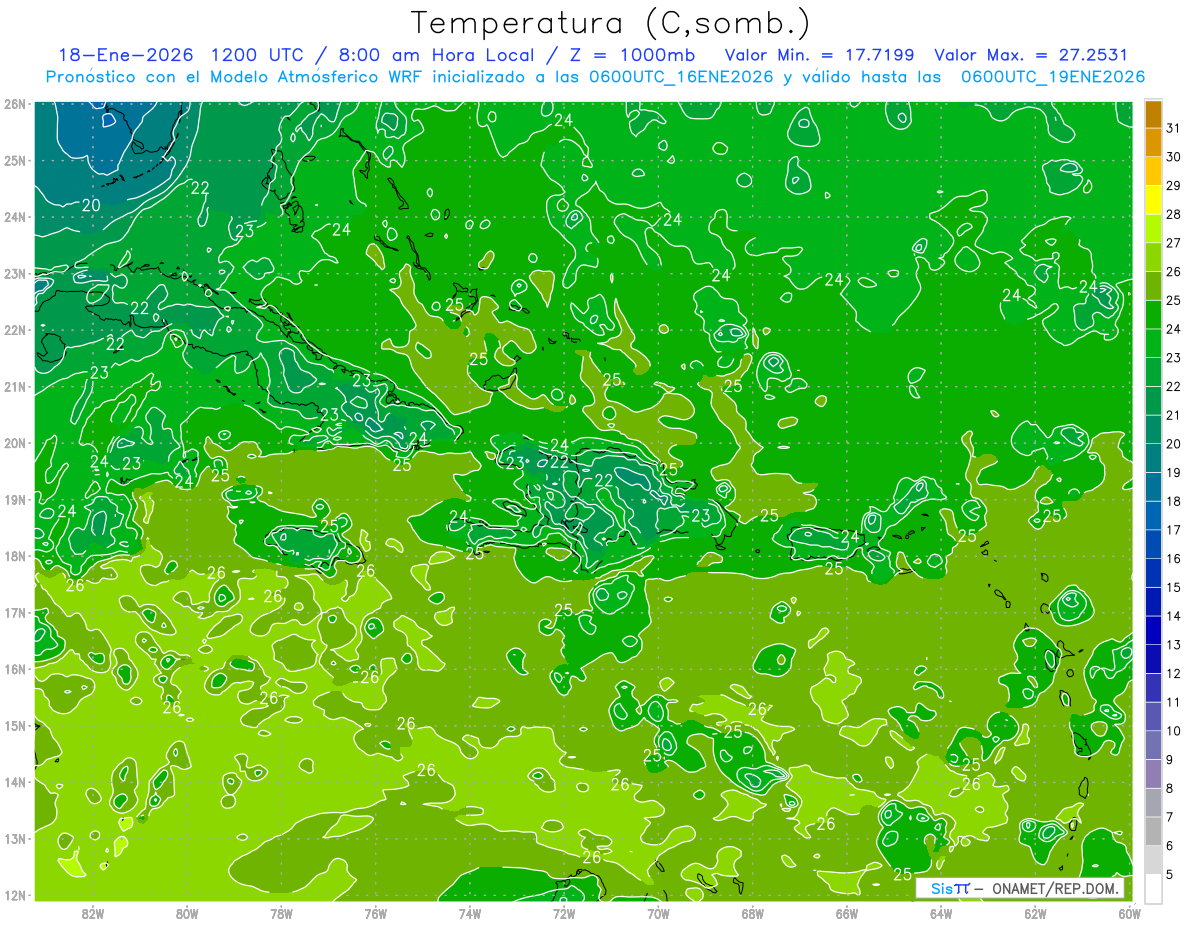Click the longitude axis label "70W"

tap(658, 914)
